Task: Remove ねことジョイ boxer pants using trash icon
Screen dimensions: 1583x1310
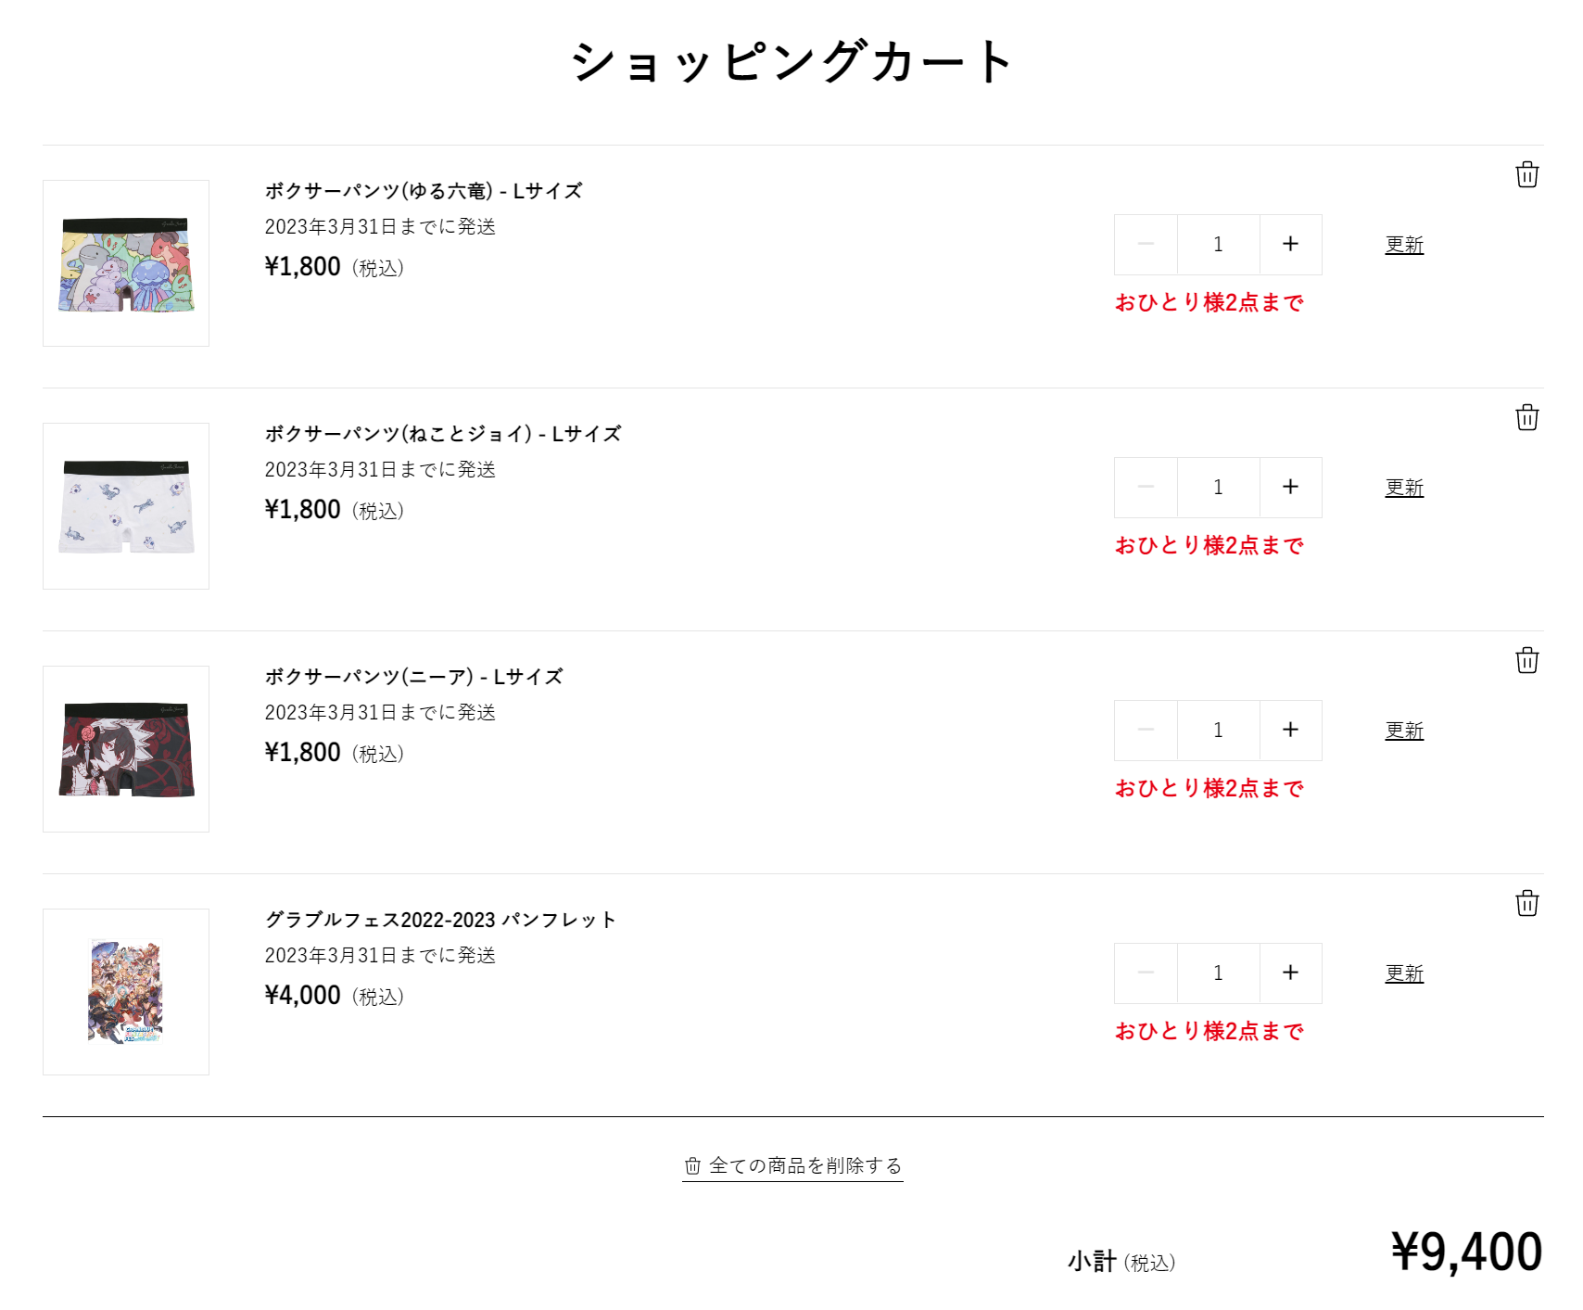Action: coord(1526,418)
